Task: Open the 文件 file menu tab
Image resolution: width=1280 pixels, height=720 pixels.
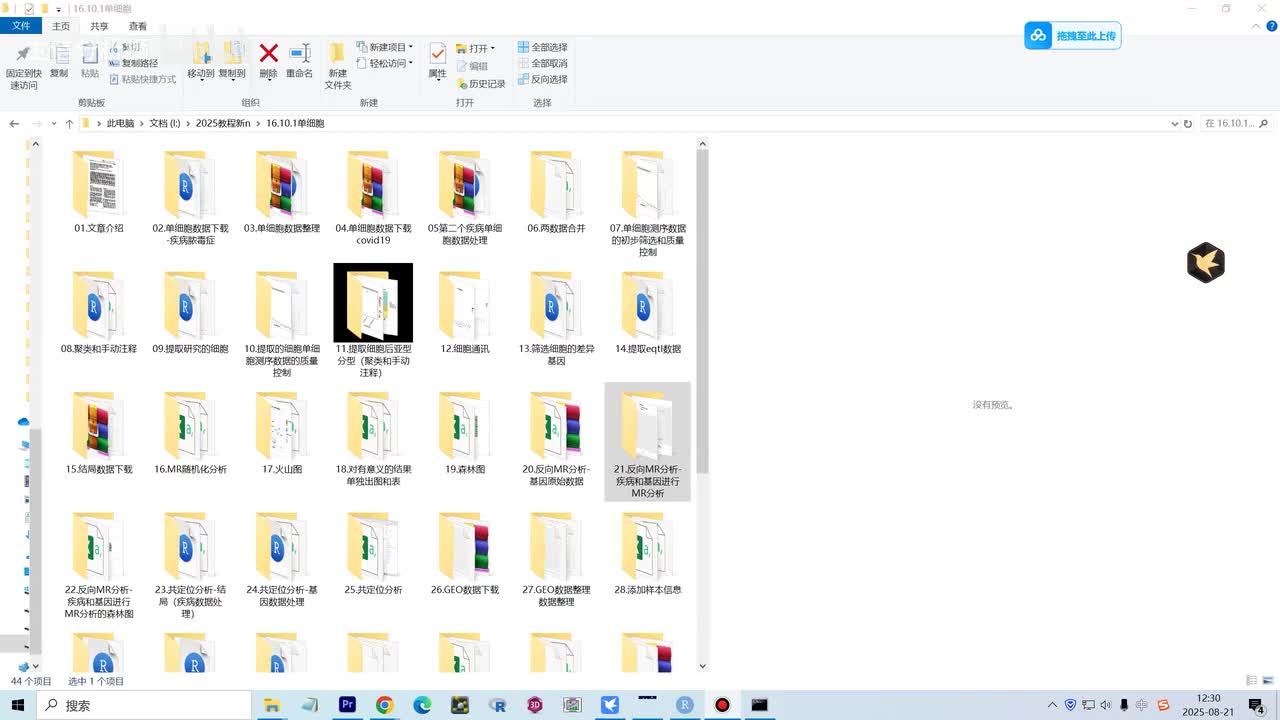Action: tap(21, 26)
